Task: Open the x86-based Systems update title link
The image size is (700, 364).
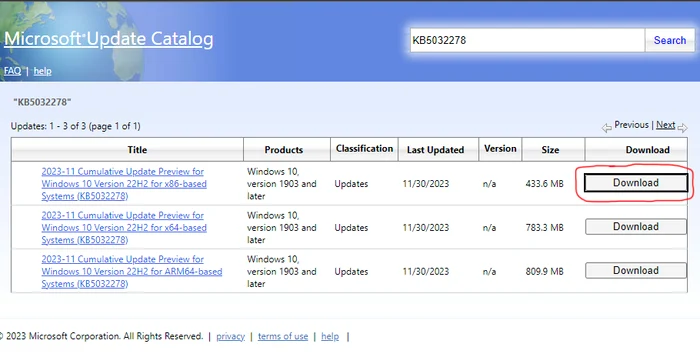Action: click(124, 184)
